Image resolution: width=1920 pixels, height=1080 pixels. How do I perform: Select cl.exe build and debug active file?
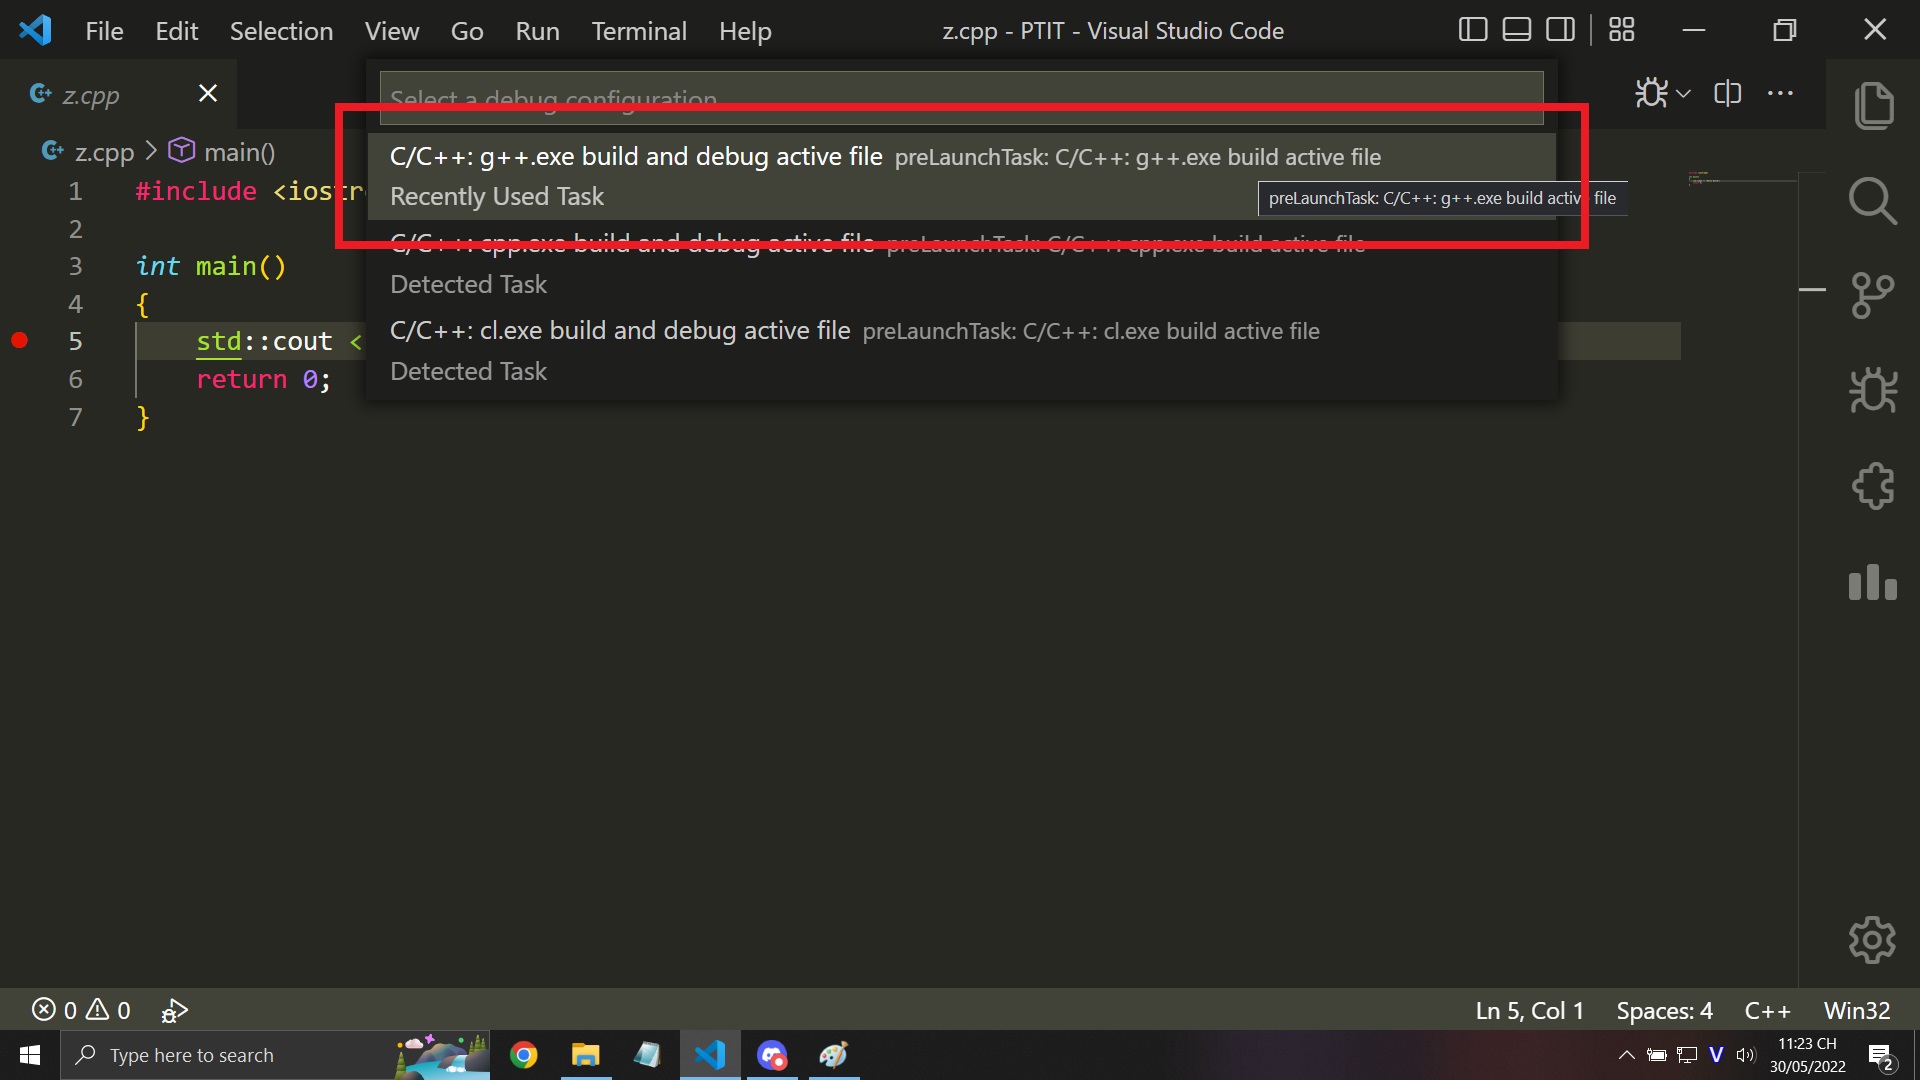961,350
